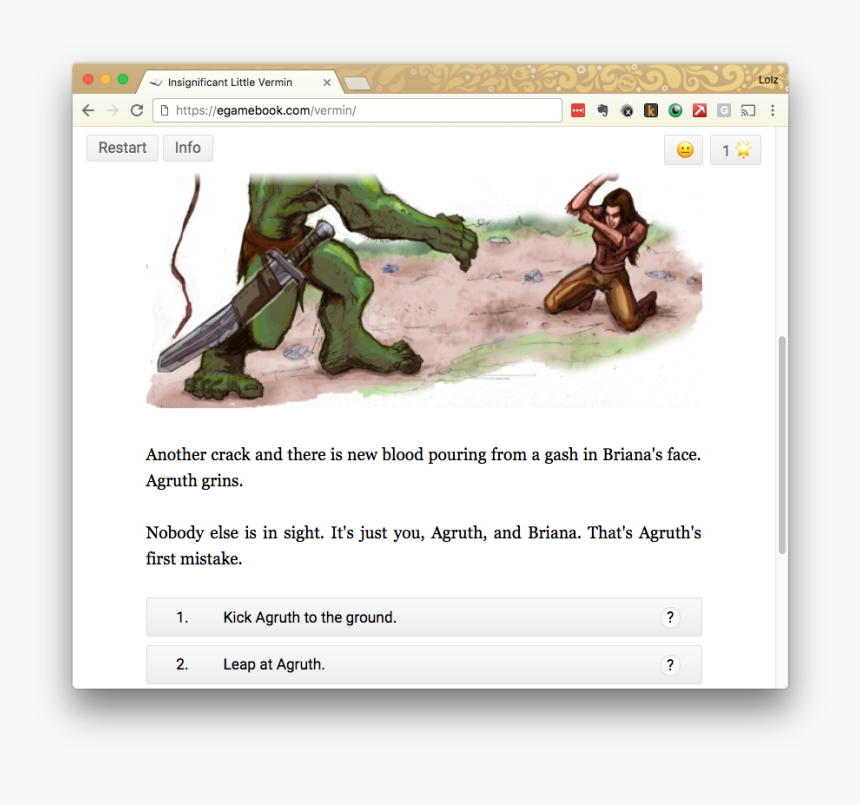Screen dimensions: 860x805
Task: Open a new tab with the blank tab button
Action: point(357,83)
